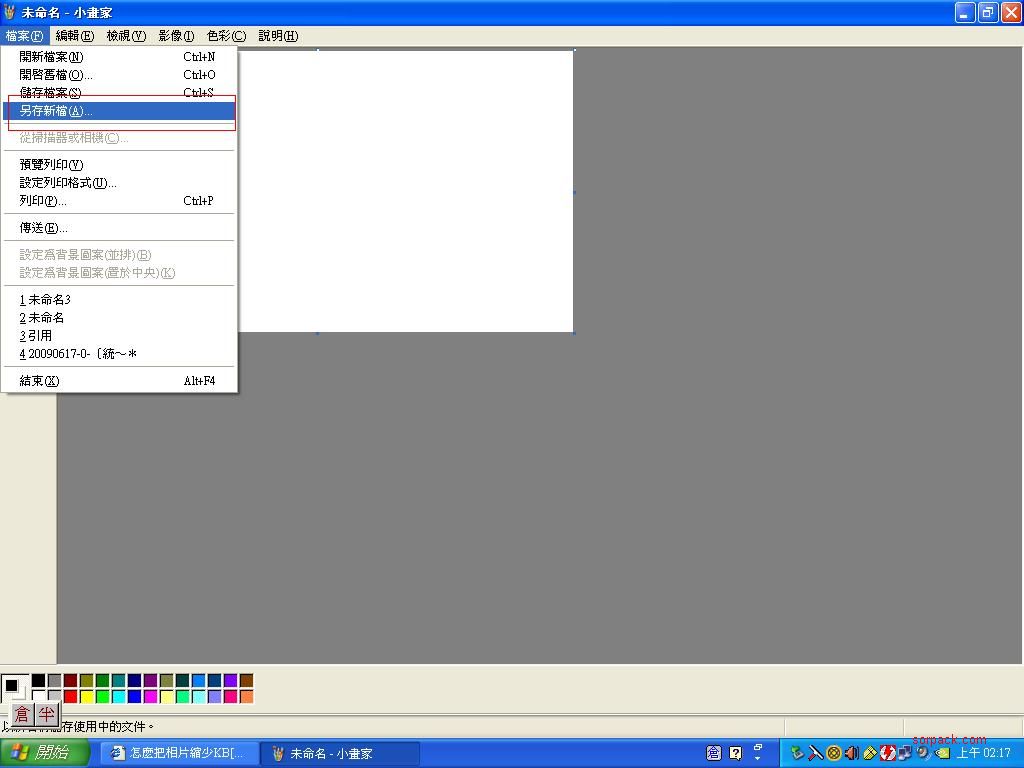Open the 編輯 (Edit) menu
The image size is (1024, 768).
(74, 35)
